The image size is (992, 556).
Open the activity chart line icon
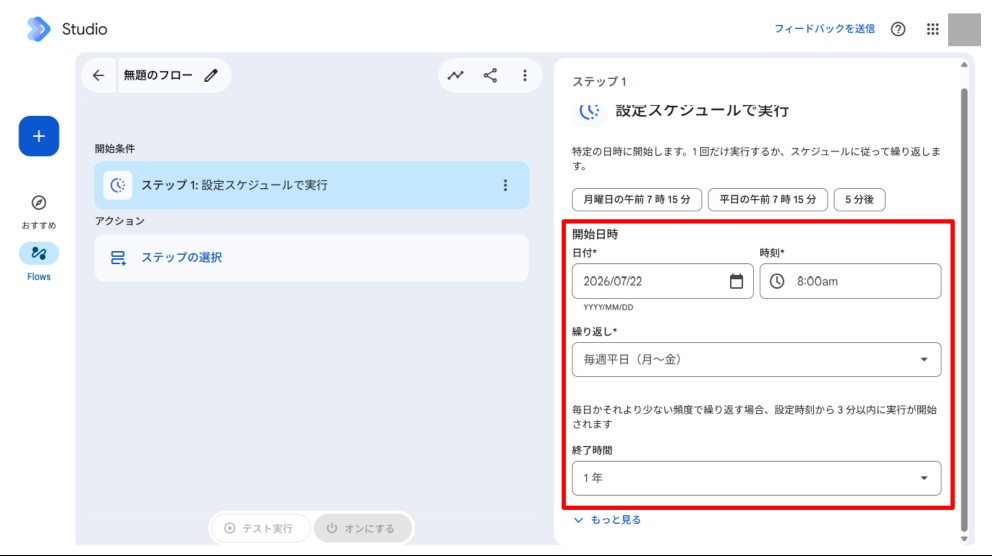pyautogui.click(x=456, y=75)
